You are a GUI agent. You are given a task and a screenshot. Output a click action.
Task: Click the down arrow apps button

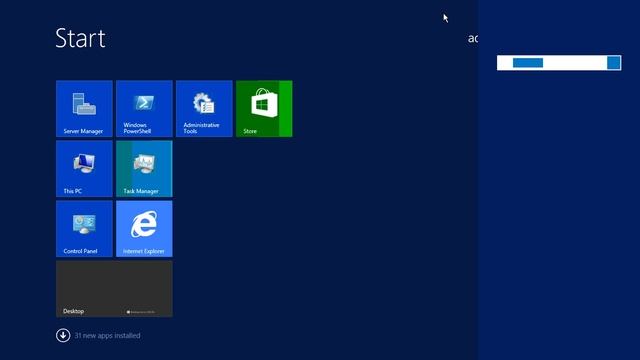tap(63, 336)
